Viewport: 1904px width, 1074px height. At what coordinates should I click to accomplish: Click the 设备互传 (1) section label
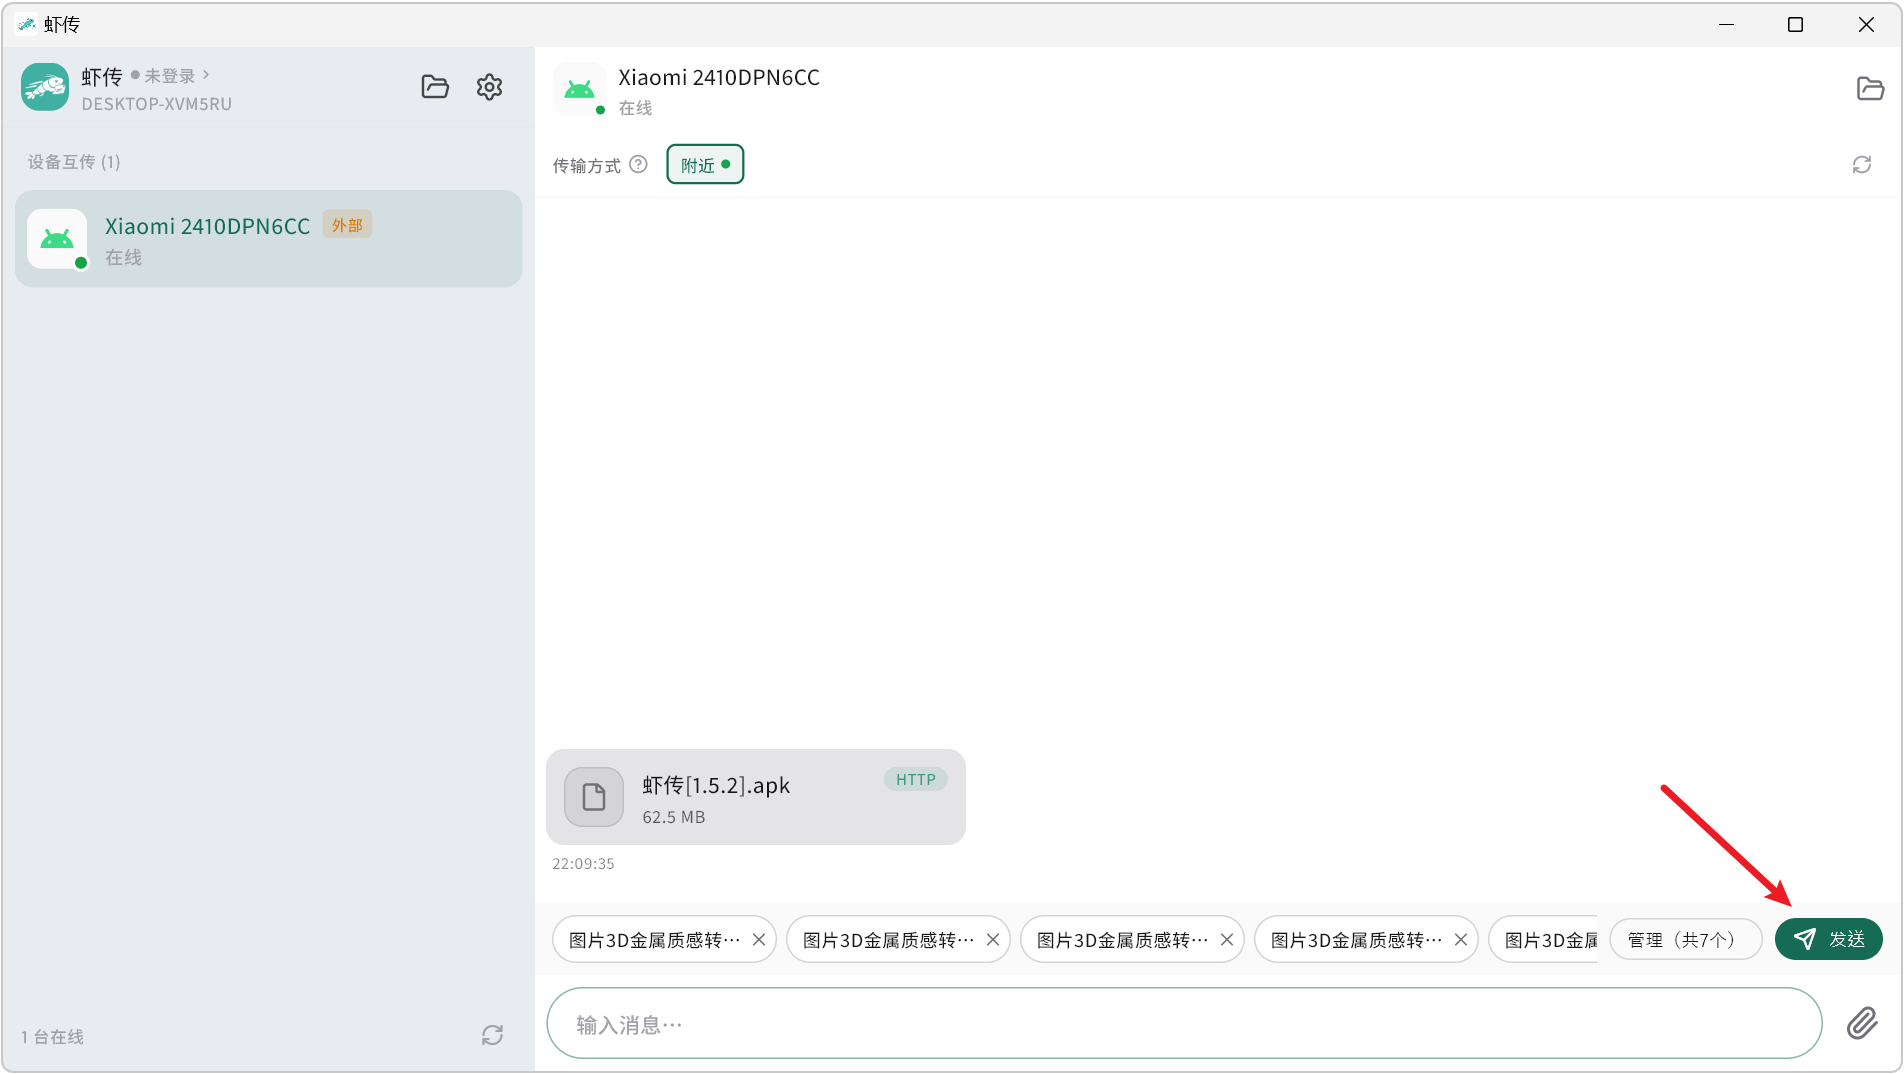point(74,162)
